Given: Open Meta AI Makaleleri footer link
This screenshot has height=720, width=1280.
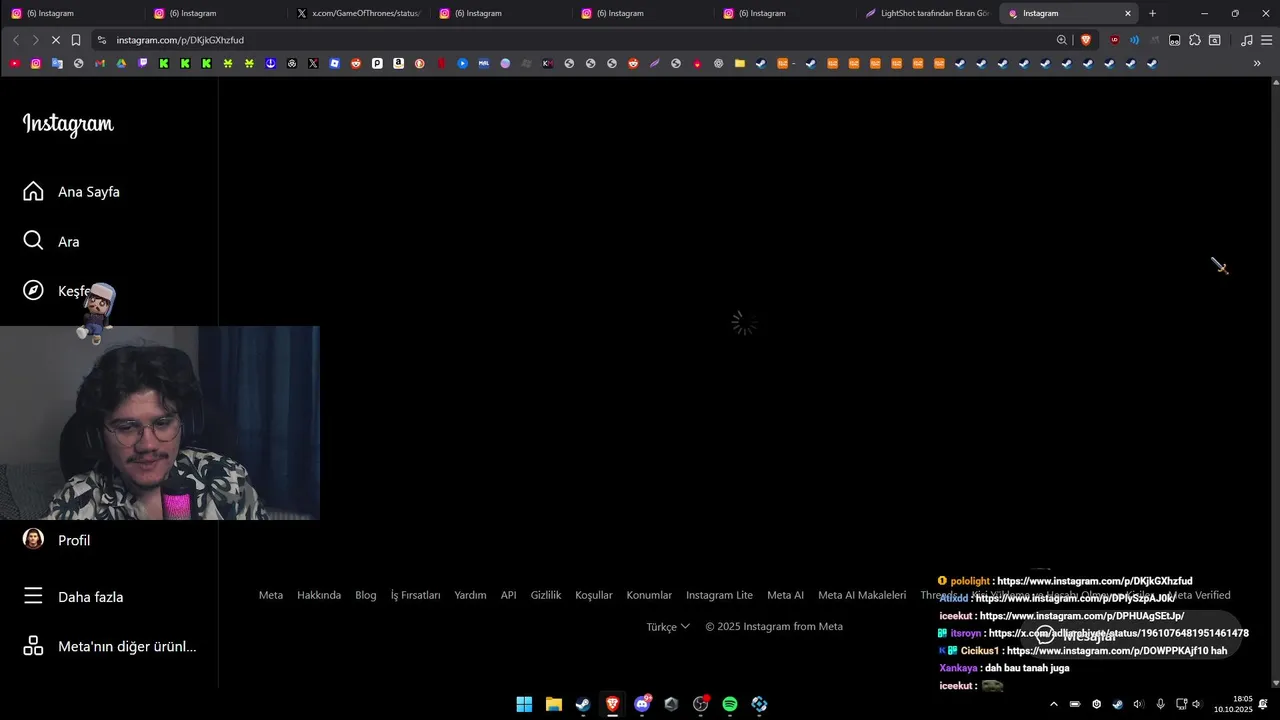Looking at the screenshot, I should coord(862,595).
